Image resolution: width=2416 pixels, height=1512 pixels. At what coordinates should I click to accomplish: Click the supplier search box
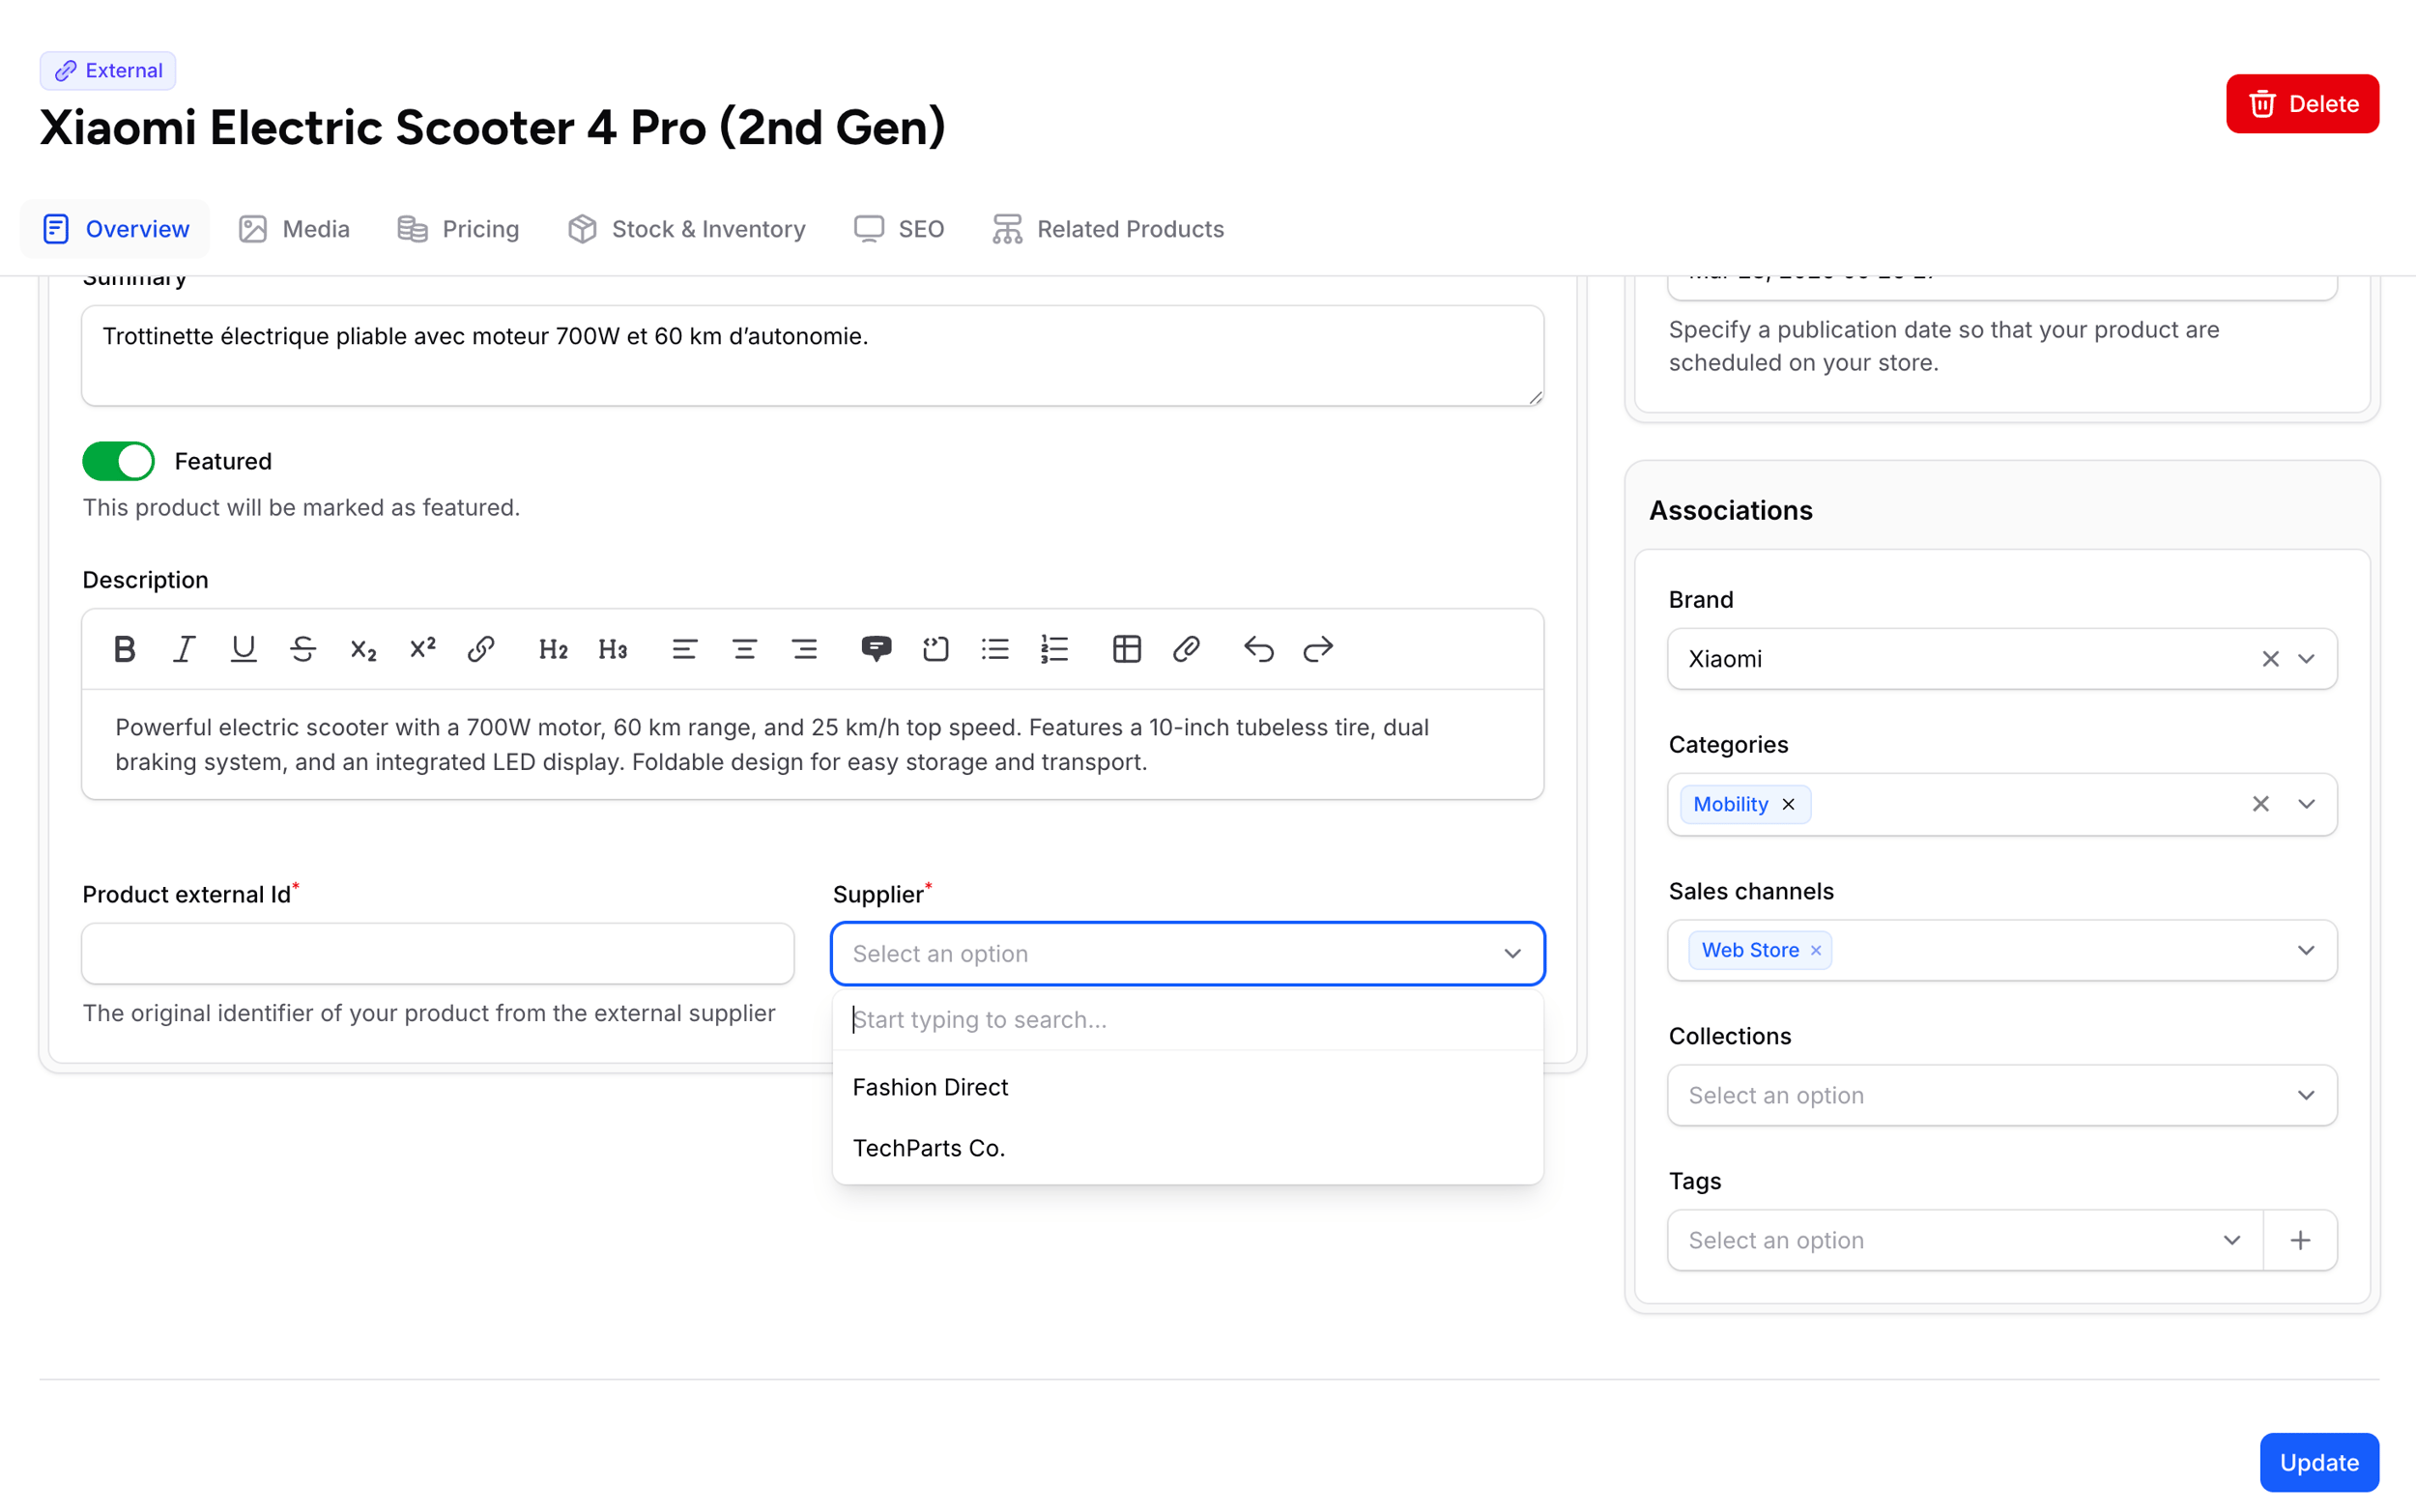[x=1188, y=1020]
